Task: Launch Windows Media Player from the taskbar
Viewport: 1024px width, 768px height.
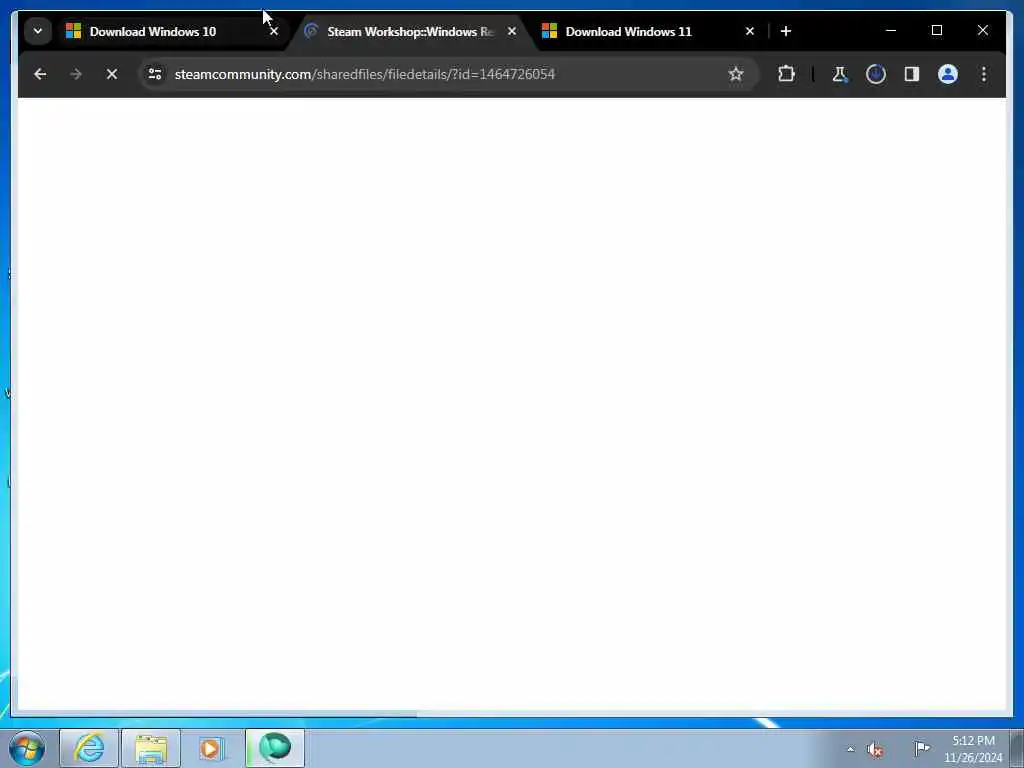Action: click(212, 748)
